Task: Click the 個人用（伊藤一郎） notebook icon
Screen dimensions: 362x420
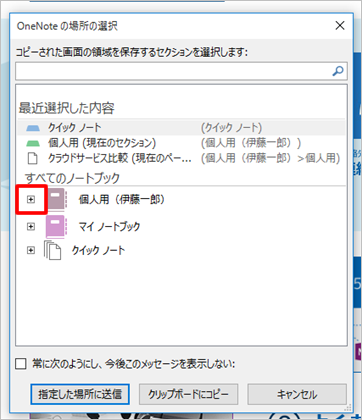Action: 57,199
